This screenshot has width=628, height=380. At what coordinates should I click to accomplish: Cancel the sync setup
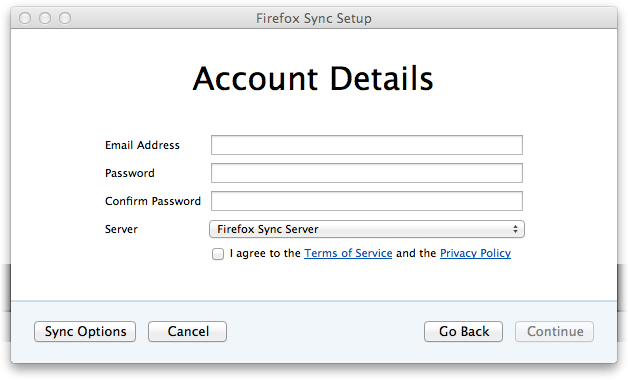(187, 332)
